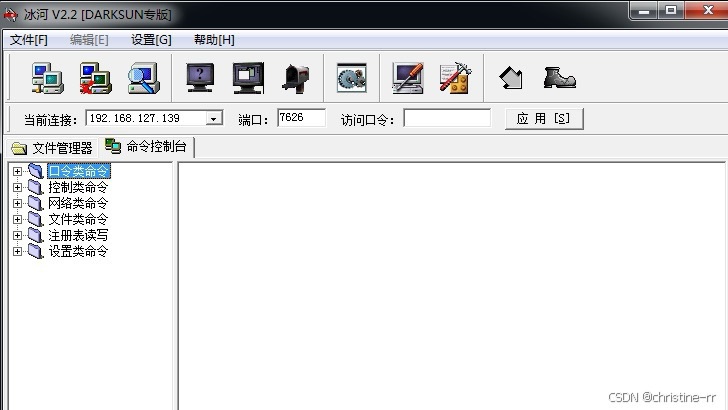This screenshot has height=410, width=728.
Task: Click the delete host icon with red X
Action: click(x=95, y=78)
